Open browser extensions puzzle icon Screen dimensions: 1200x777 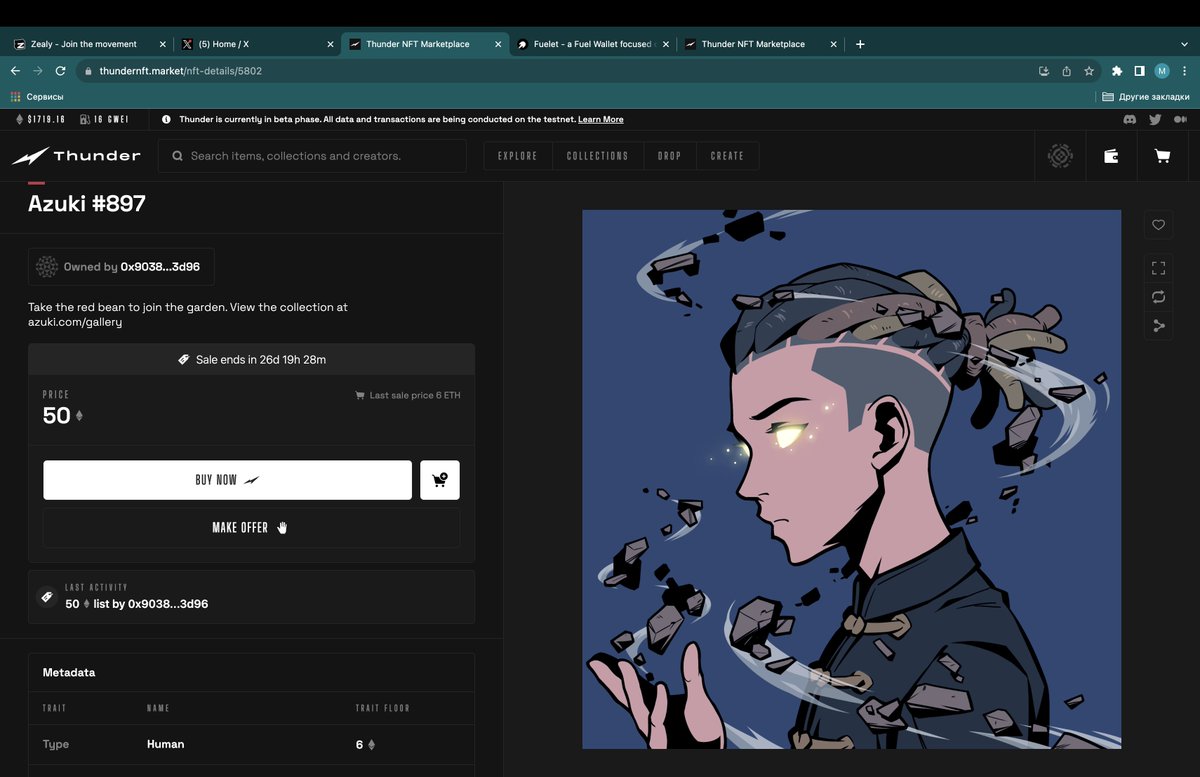click(x=1117, y=71)
